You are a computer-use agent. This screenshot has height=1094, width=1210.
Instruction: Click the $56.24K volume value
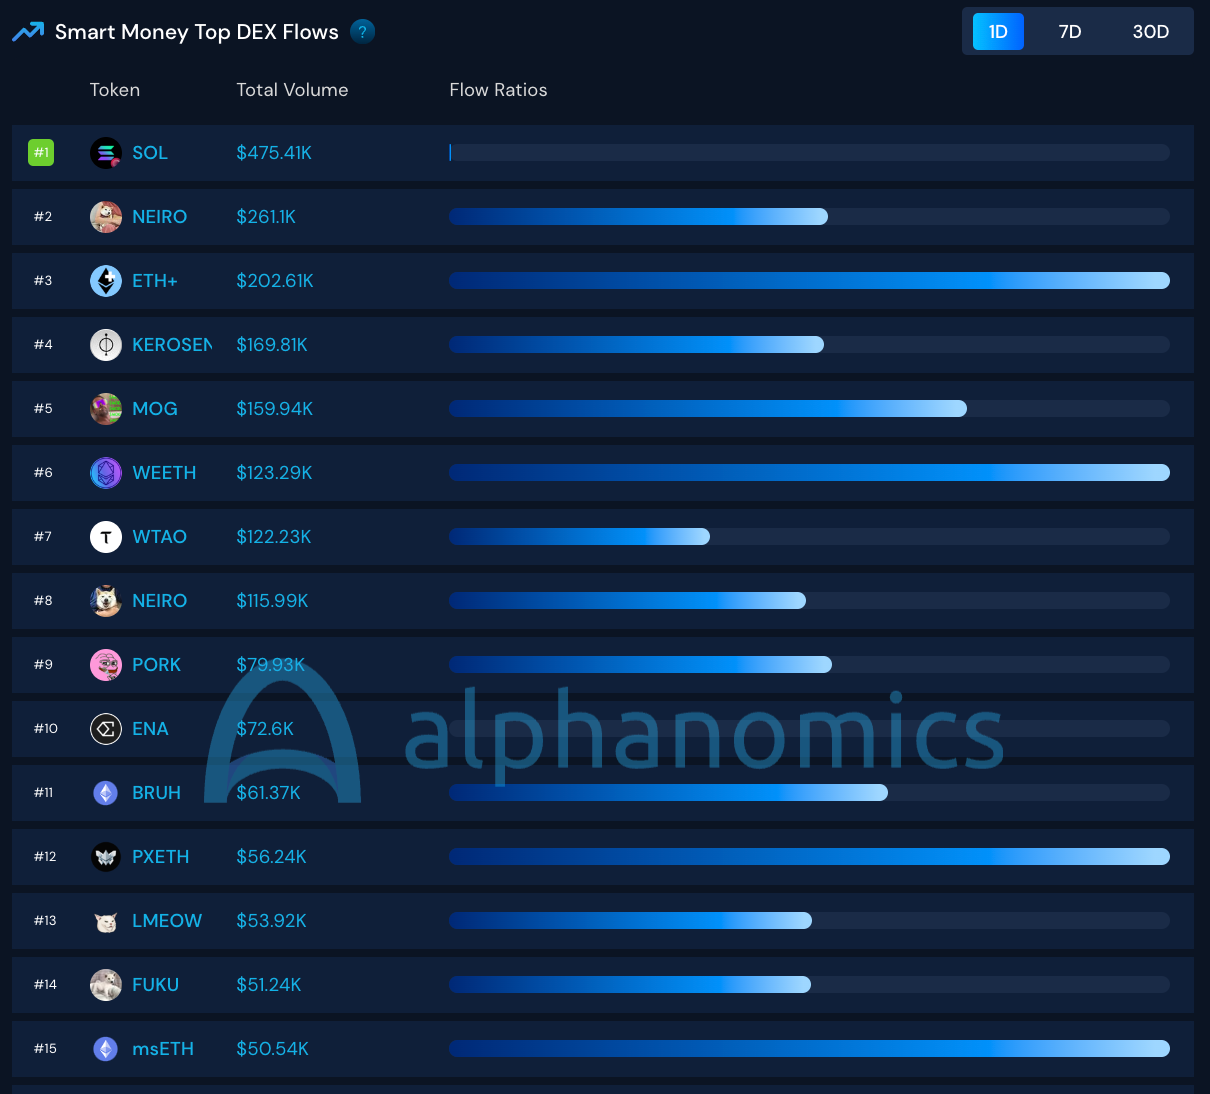[271, 857]
